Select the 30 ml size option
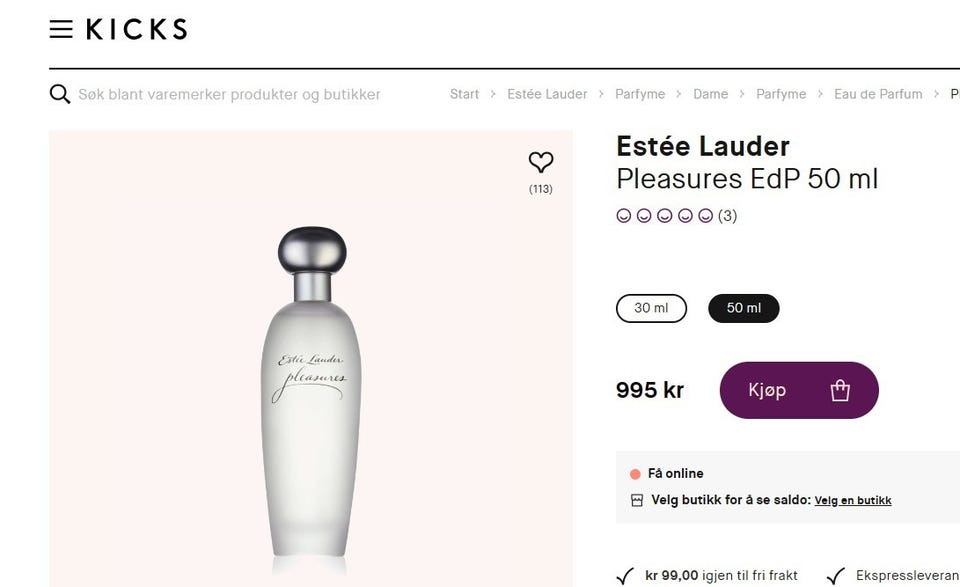 [x=651, y=308]
